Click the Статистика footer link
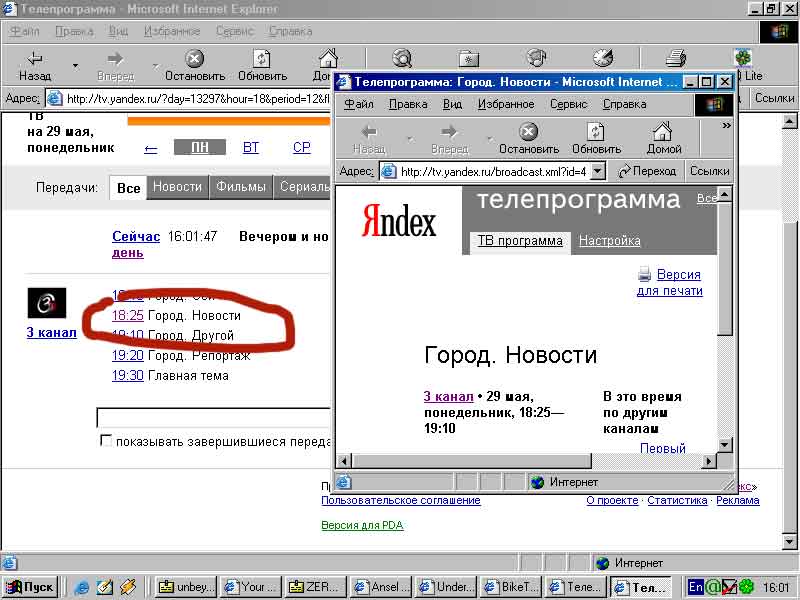Image resolution: width=800 pixels, height=600 pixels. 677,501
